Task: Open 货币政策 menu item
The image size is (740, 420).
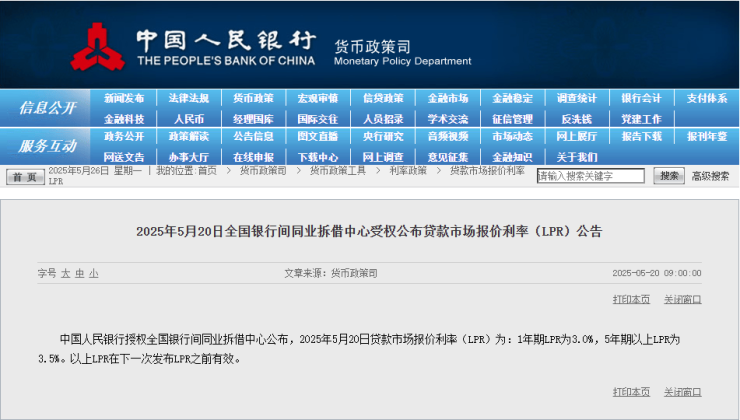Action: pos(253,98)
